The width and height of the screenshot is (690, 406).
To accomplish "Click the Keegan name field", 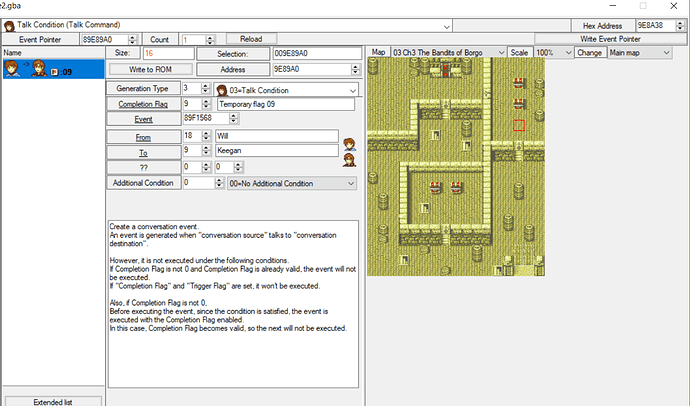I will (277, 150).
